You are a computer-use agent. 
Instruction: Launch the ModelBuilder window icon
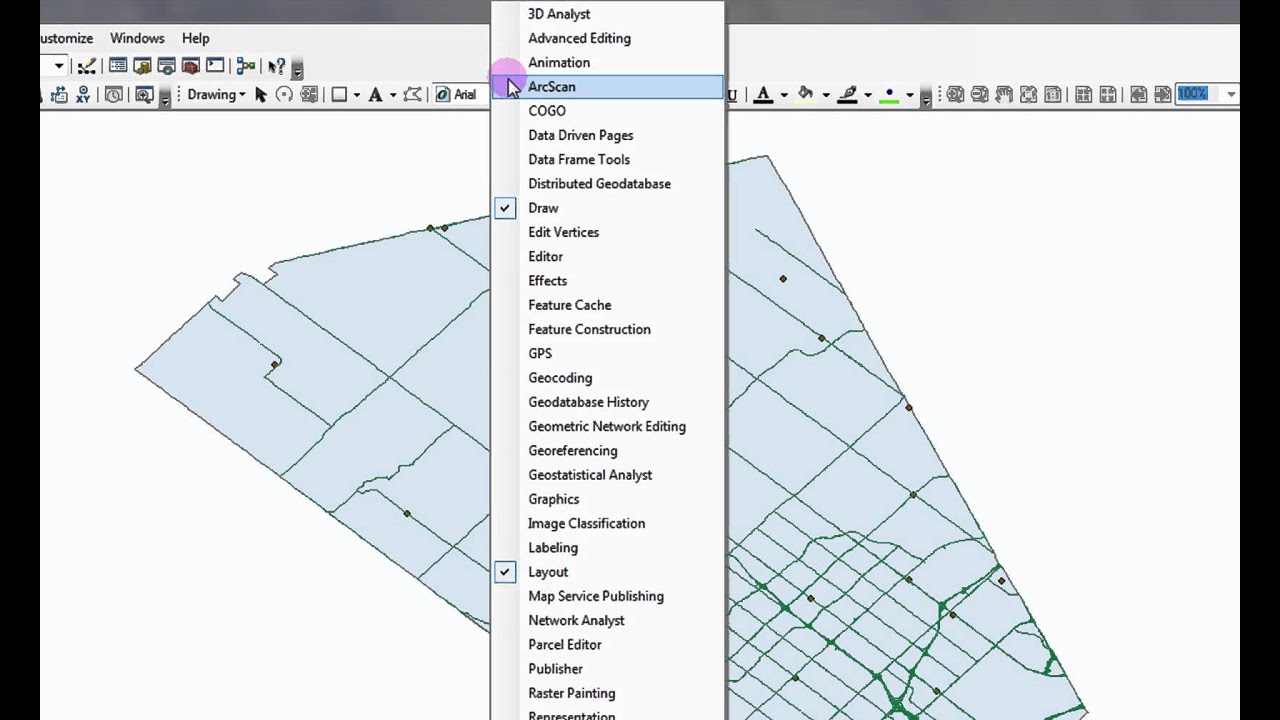click(x=246, y=66)
